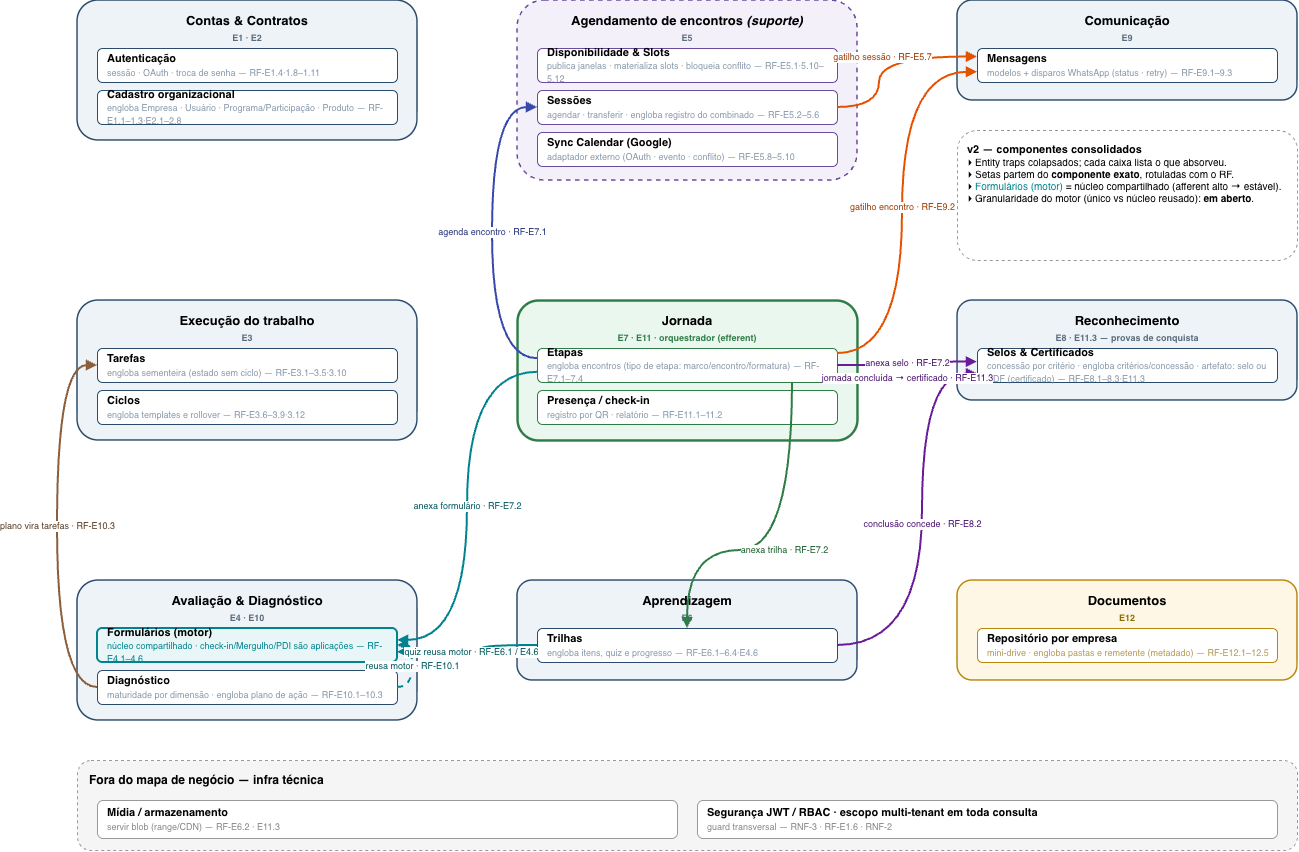Click the 'Entity traps colapsados' note line
1299x852 pixels.
point(1097,162)
